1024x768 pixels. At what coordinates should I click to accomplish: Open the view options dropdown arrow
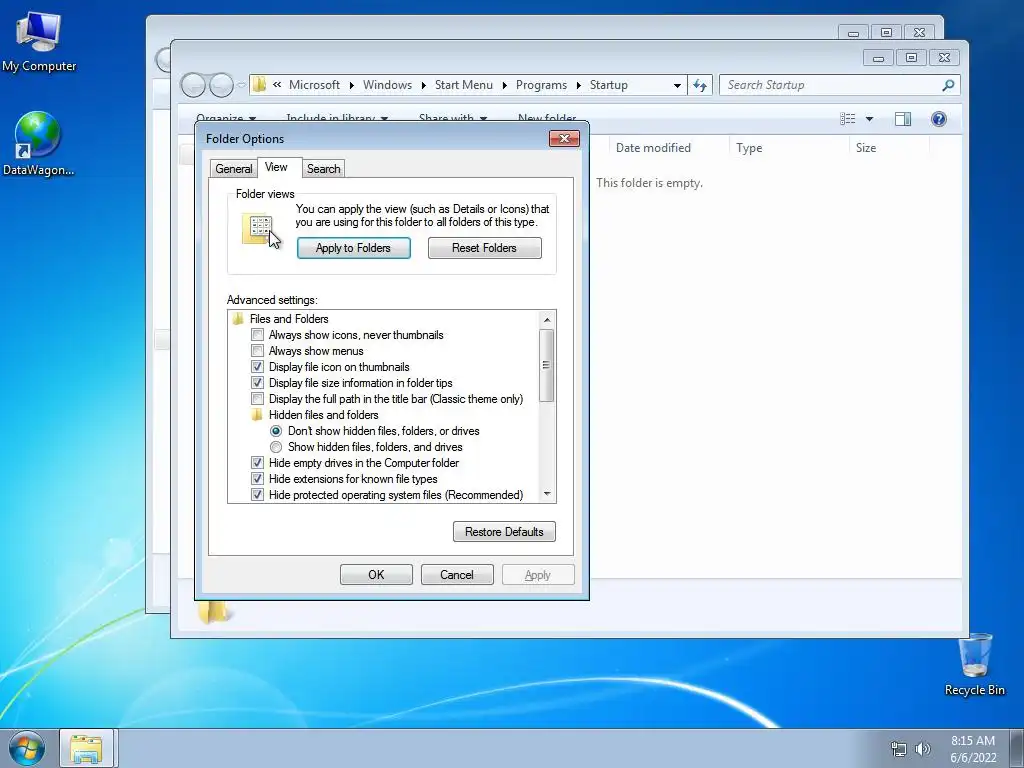(x=869, y=119)
